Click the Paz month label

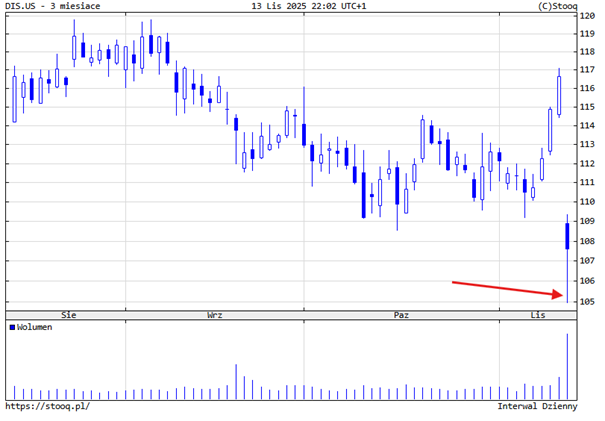[x=402, y=315]
